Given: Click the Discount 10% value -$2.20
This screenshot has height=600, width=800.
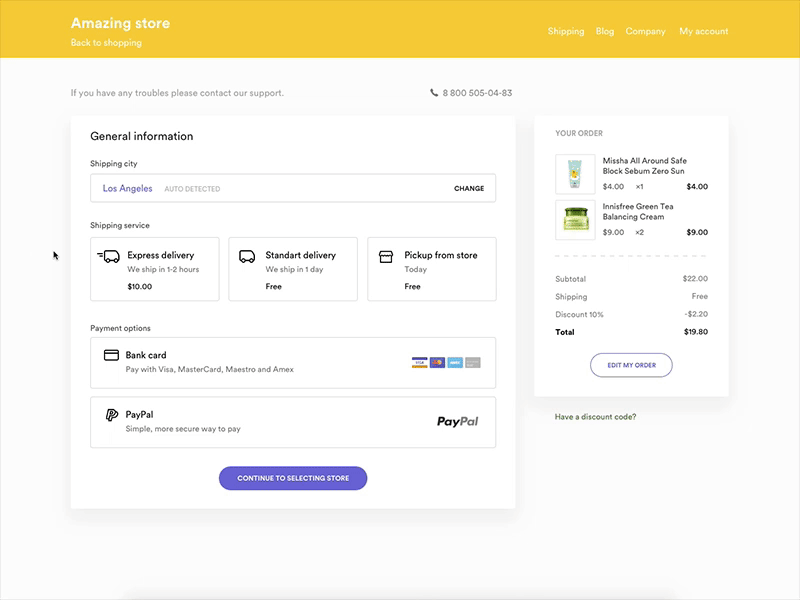Looking at the screenshot, I should tap(696, 314).
